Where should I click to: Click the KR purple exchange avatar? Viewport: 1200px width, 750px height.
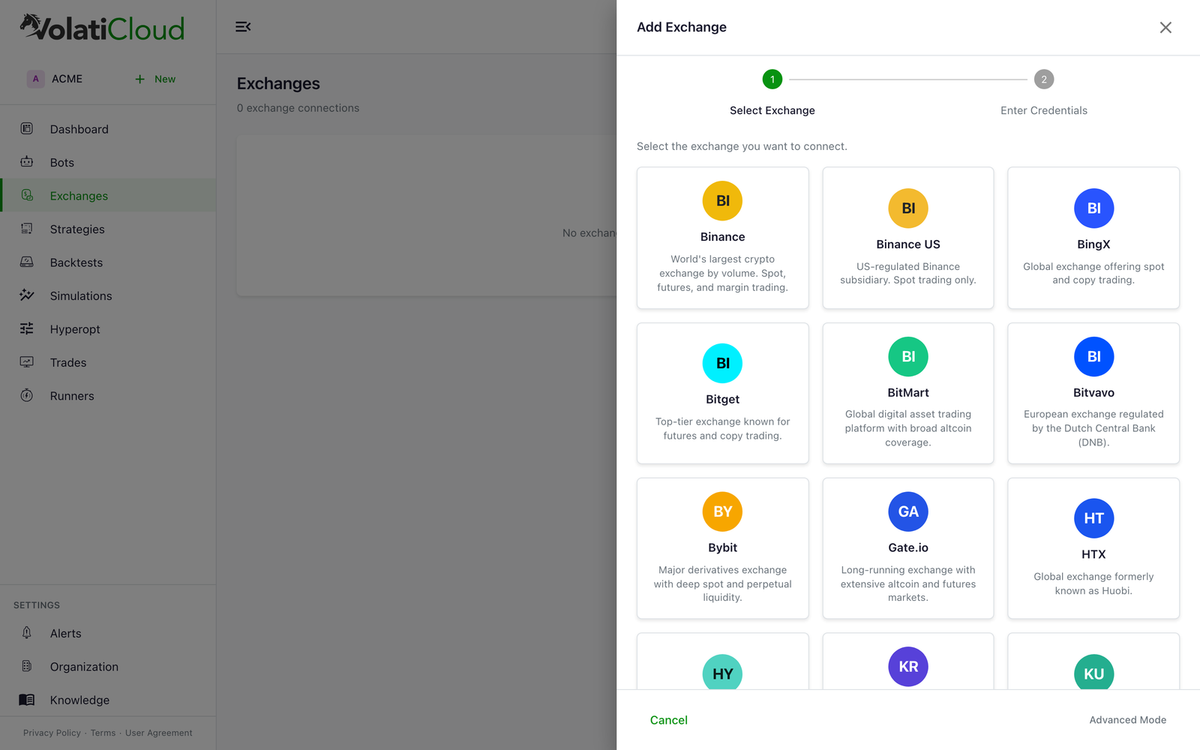908,667
